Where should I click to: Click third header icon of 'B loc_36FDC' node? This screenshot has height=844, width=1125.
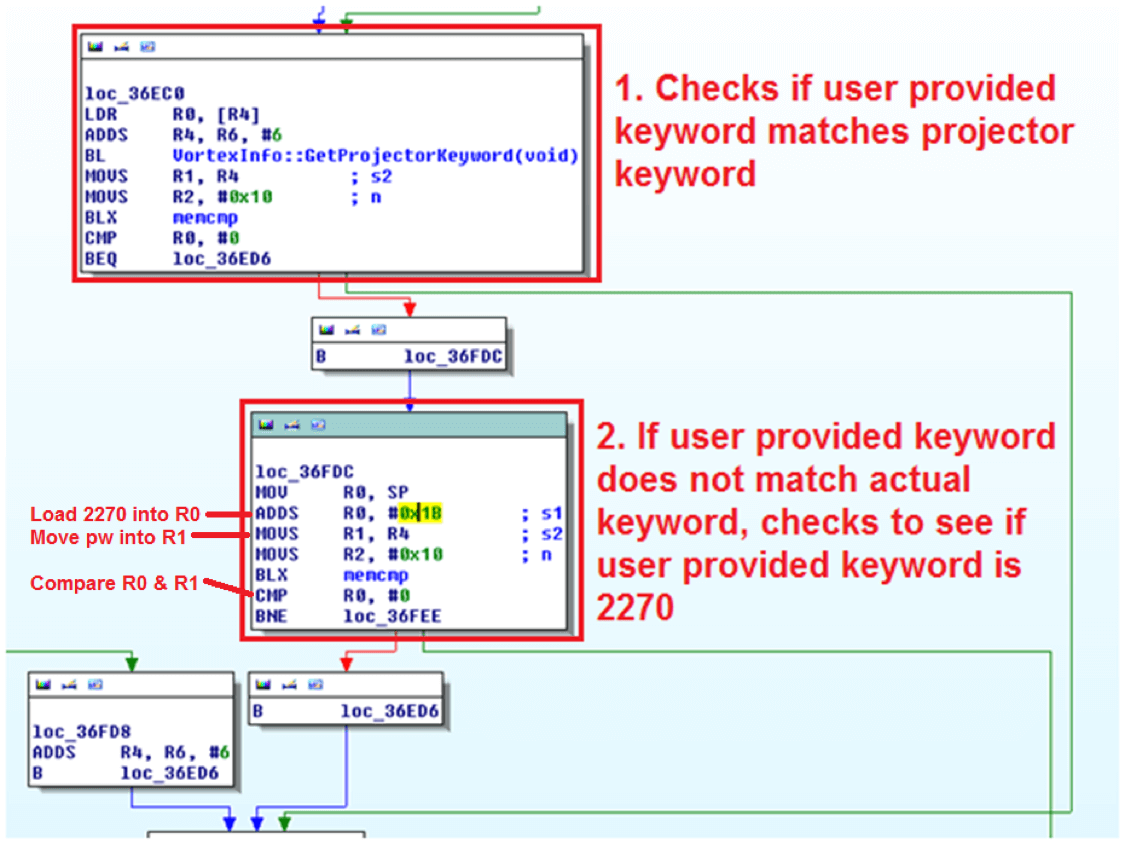pos(378,329)
